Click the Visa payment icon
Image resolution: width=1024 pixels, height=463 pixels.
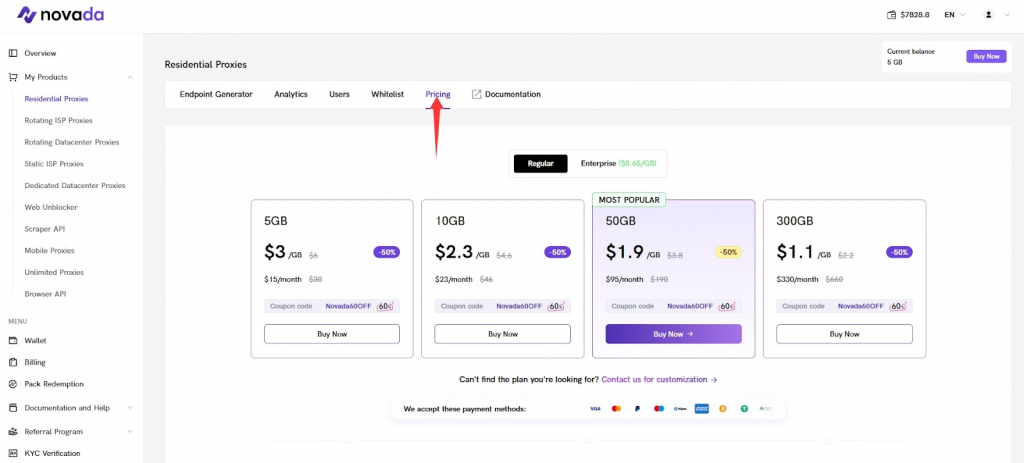595,409
